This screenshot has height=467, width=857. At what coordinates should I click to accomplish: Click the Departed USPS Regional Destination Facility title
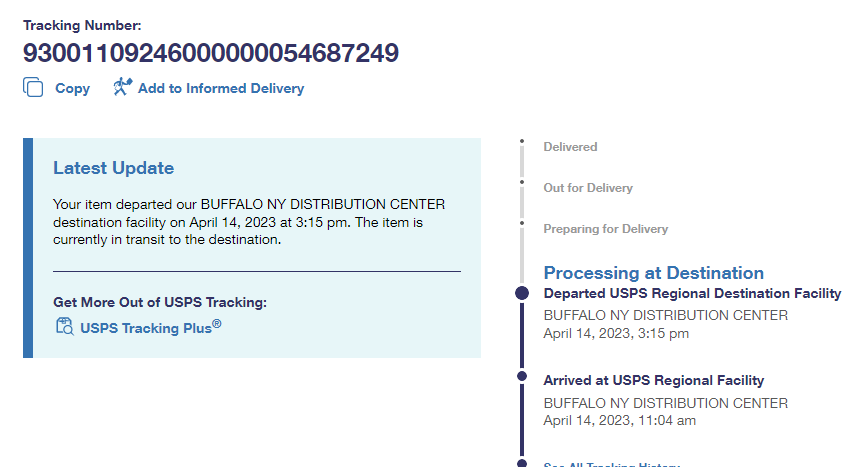[692, 294]
